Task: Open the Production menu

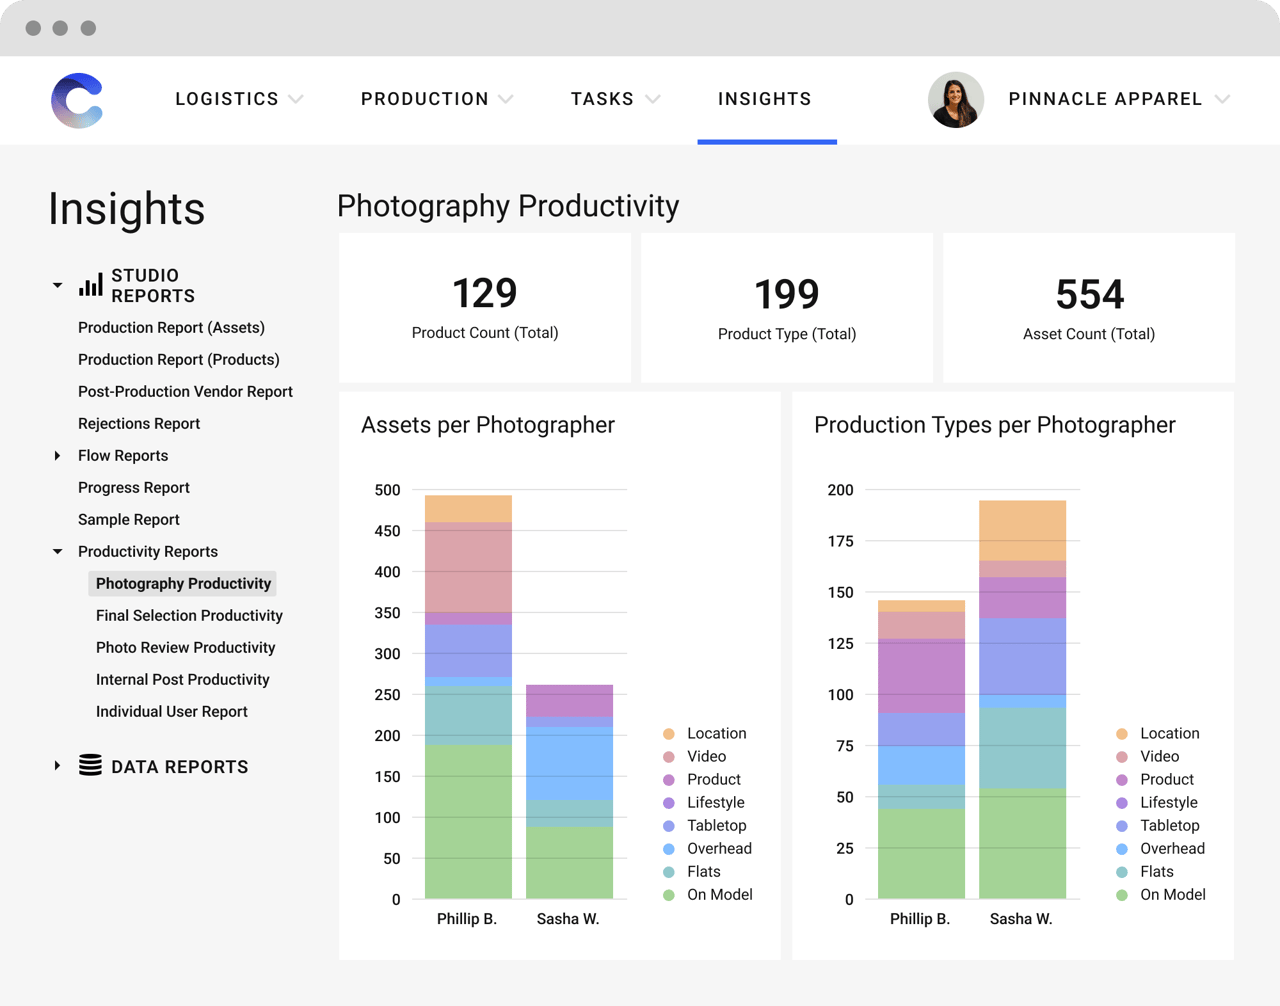Action: [424, 99]
